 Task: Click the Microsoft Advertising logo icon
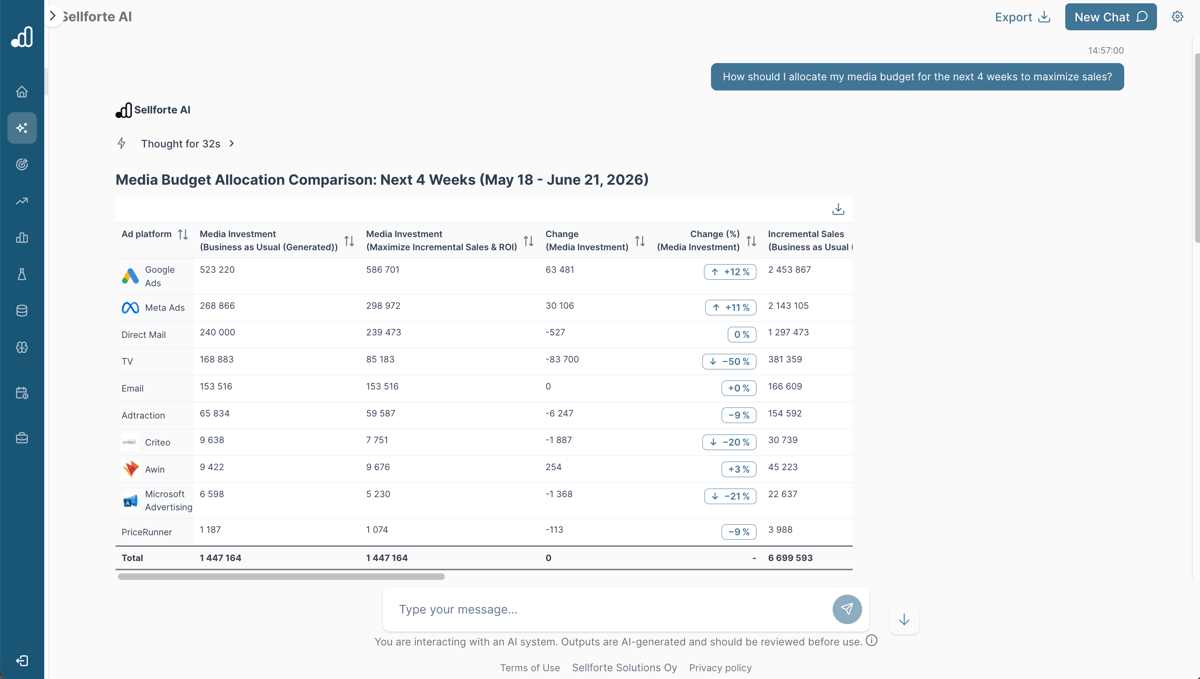(x=130, y=501)
